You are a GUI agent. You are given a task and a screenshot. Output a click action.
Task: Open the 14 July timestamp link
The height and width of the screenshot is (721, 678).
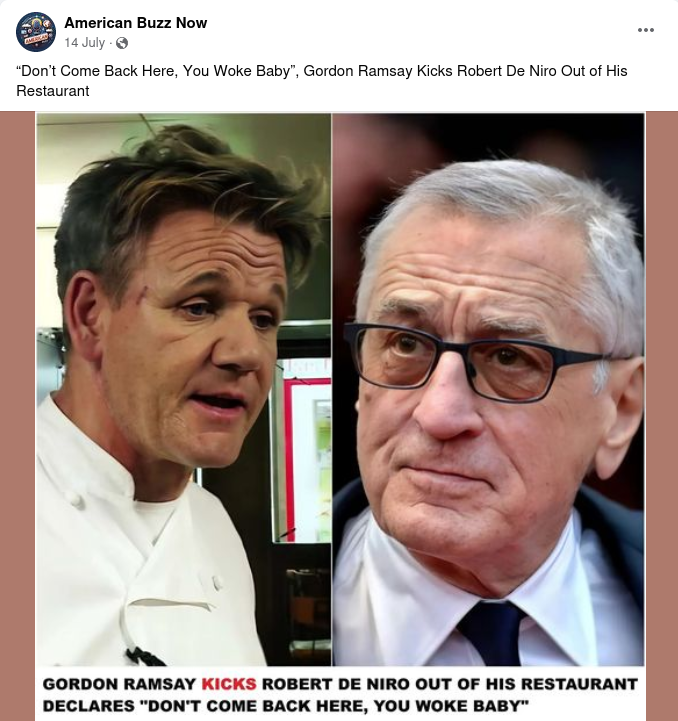click(x=85, y=43)
